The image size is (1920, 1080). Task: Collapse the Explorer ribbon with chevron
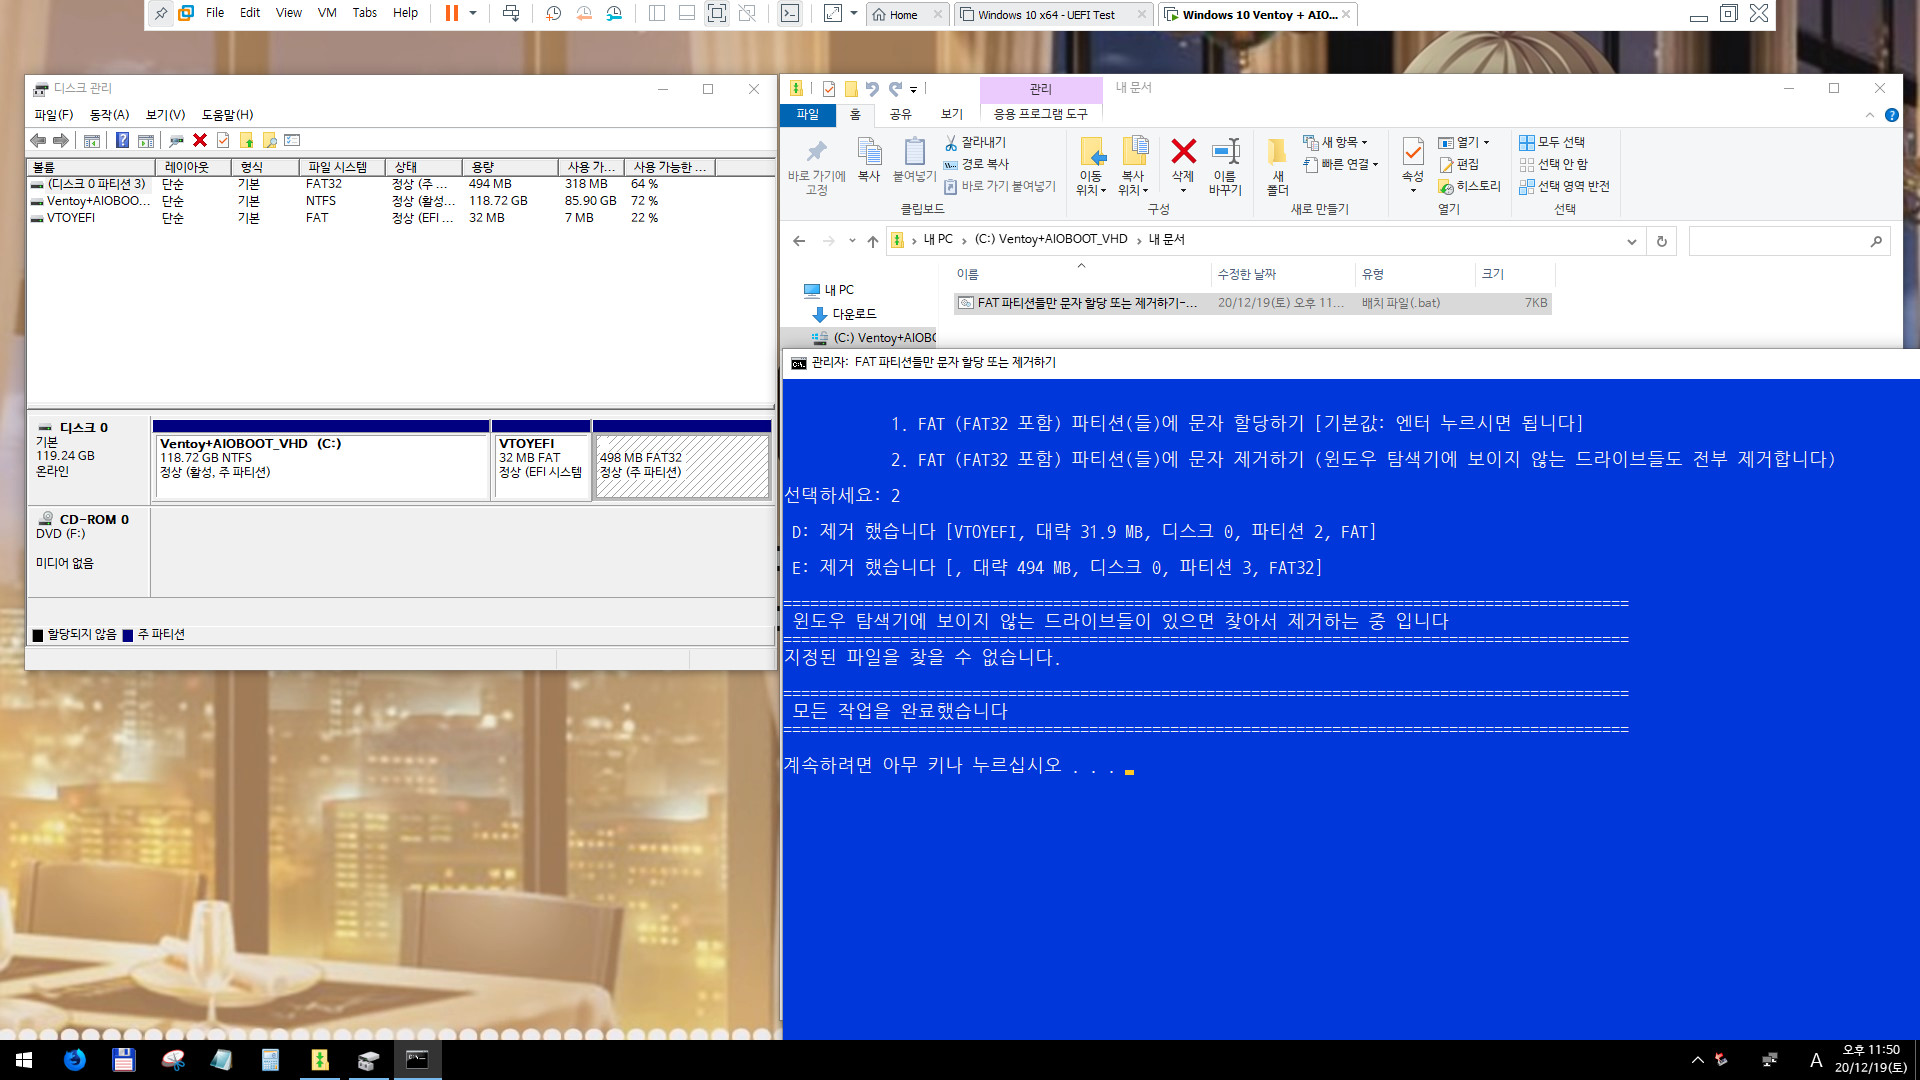click(x=1870, y=115)
